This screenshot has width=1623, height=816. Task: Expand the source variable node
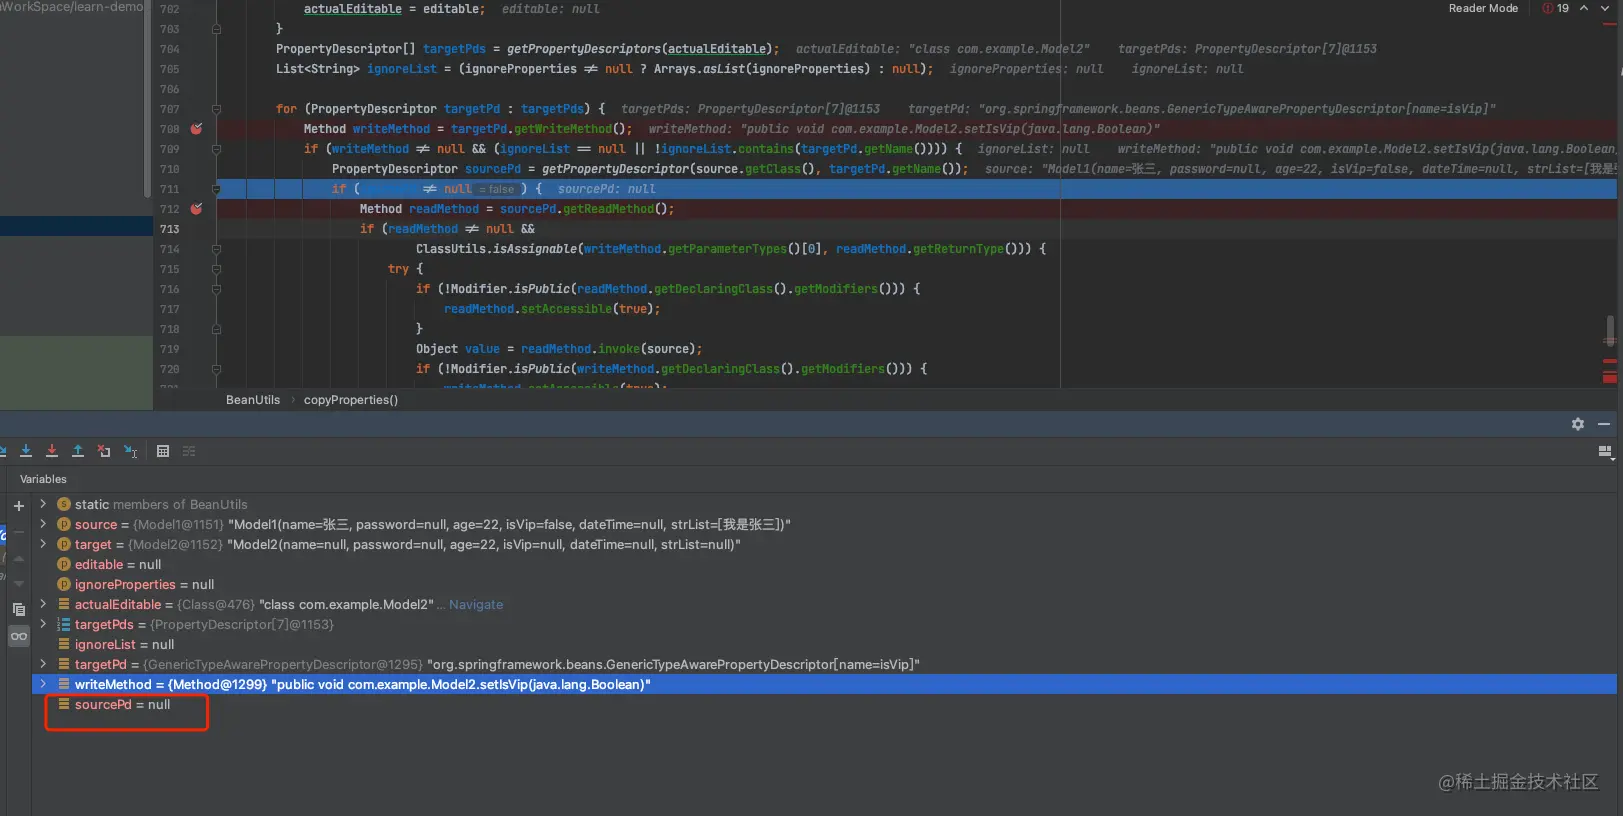tap(43, 524)
